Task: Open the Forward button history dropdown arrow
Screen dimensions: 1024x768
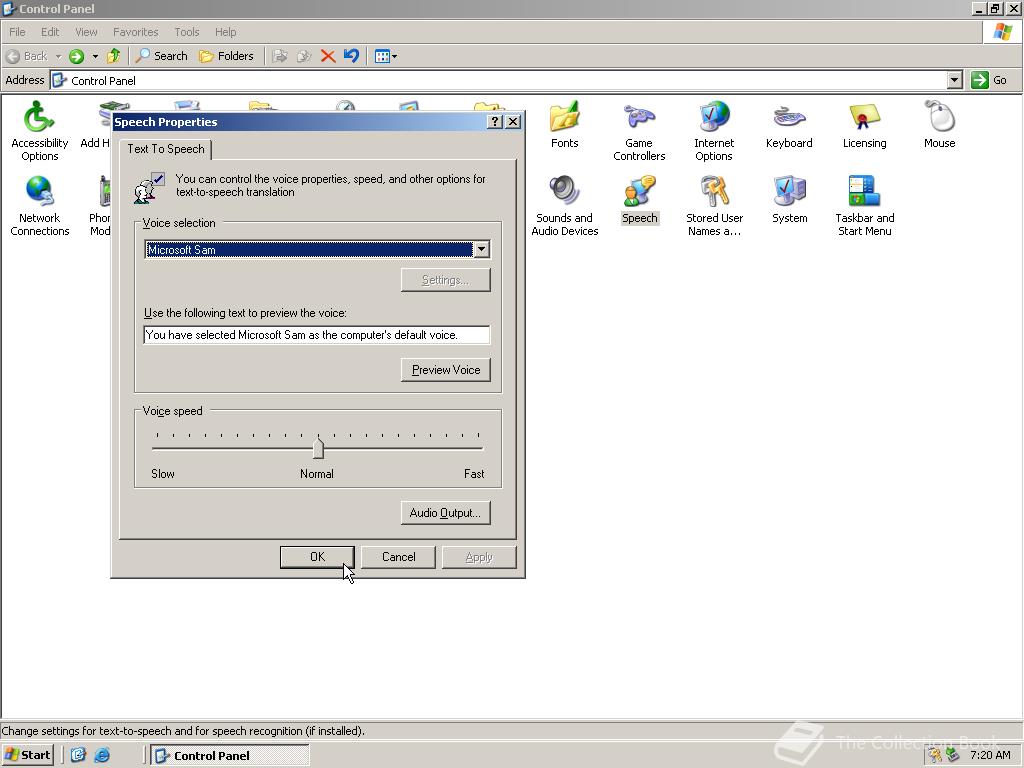Action: 95,56
